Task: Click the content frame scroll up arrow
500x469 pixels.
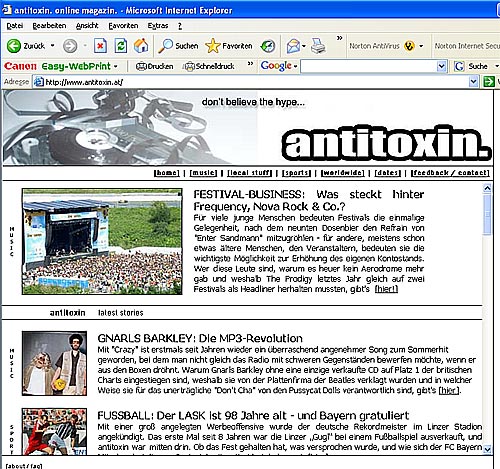Action: [487, 188]
